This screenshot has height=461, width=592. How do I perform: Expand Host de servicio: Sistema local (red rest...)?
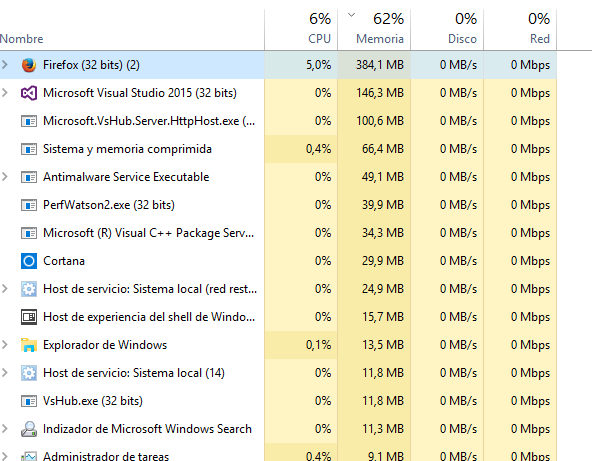(x=5, y=289)
